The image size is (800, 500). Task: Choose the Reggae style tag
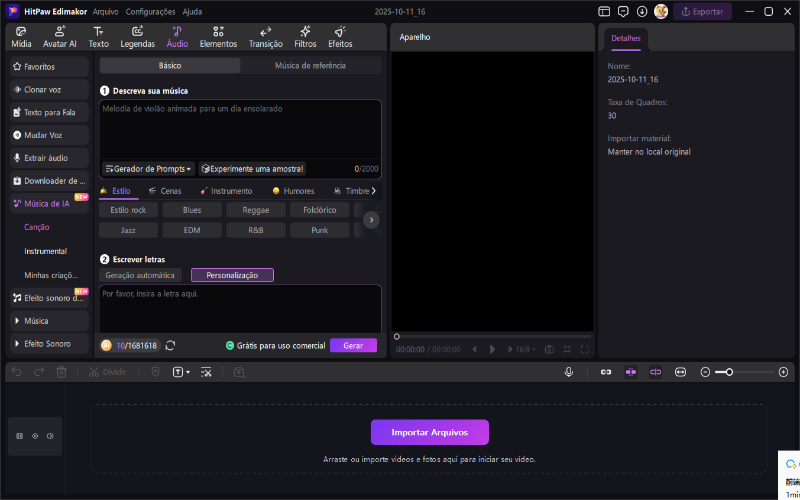[x=256, y=210]
